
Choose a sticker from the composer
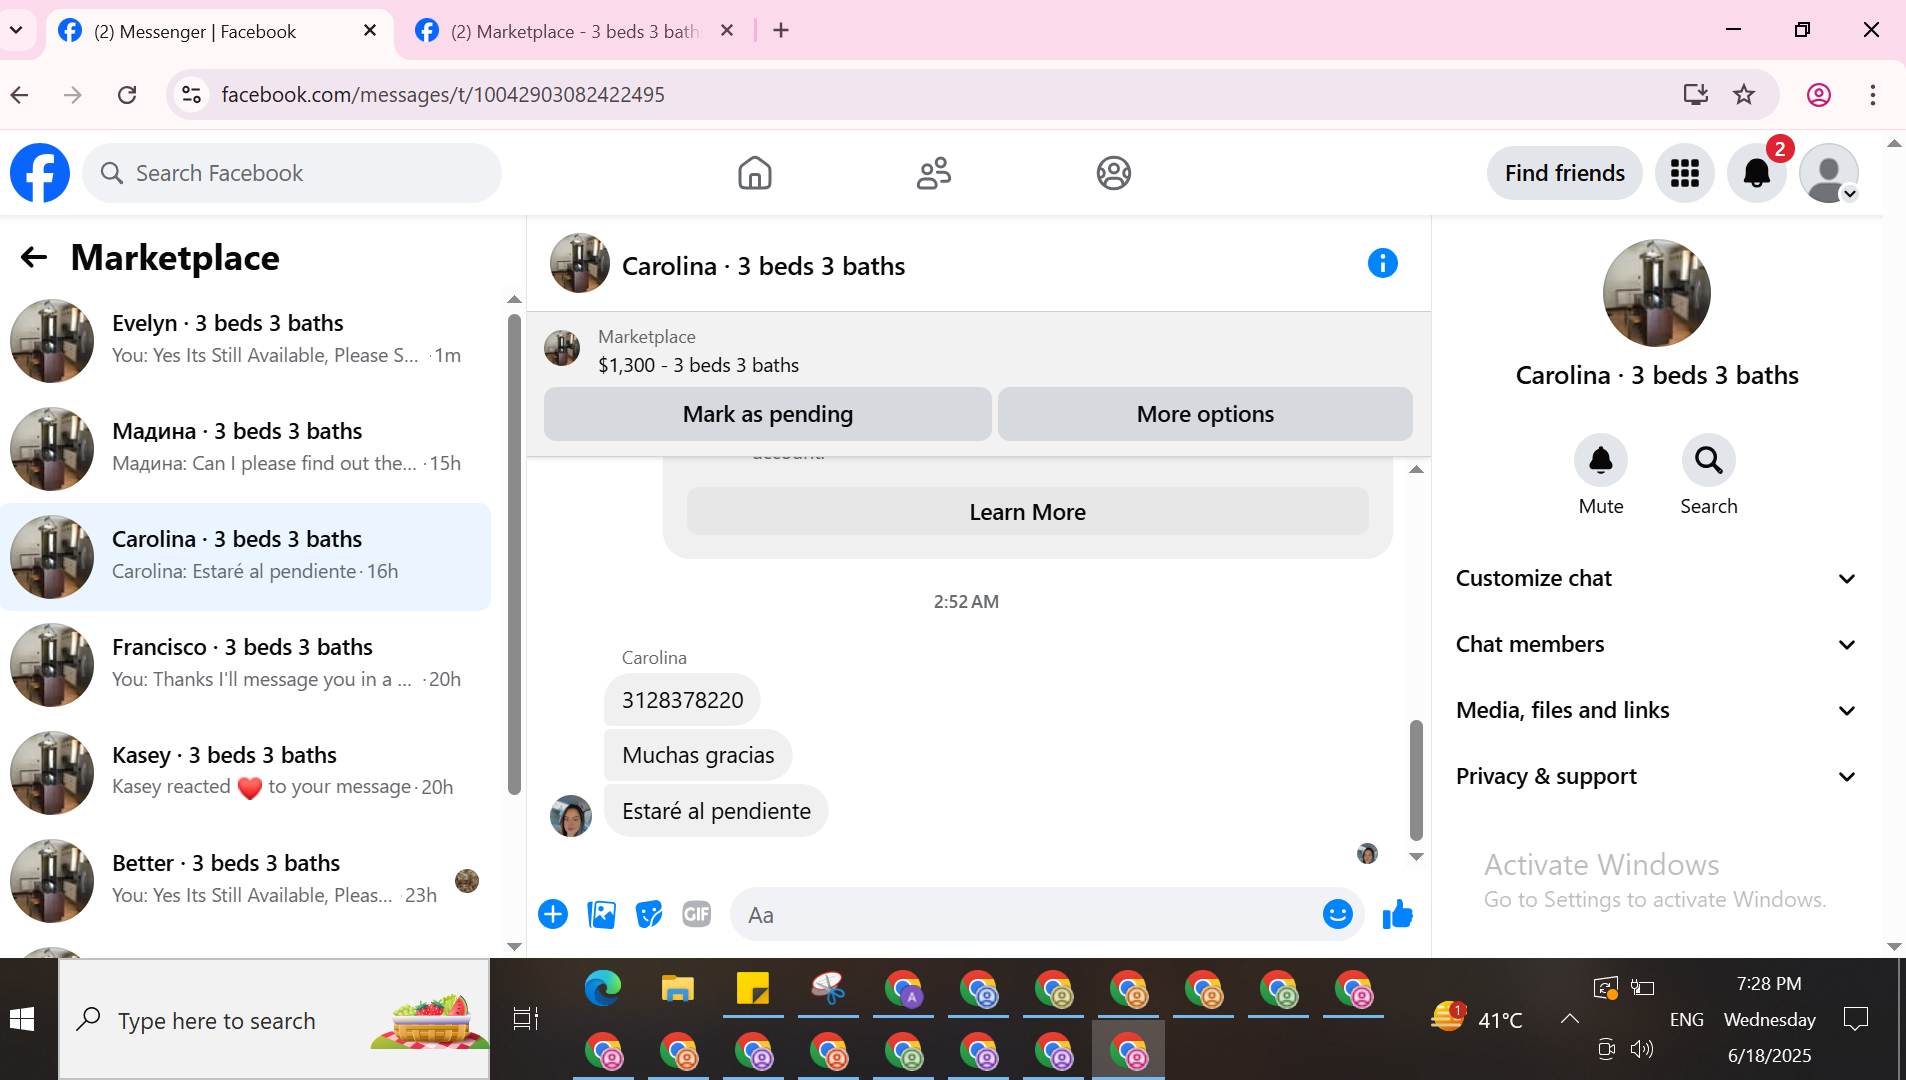[649, 914]
